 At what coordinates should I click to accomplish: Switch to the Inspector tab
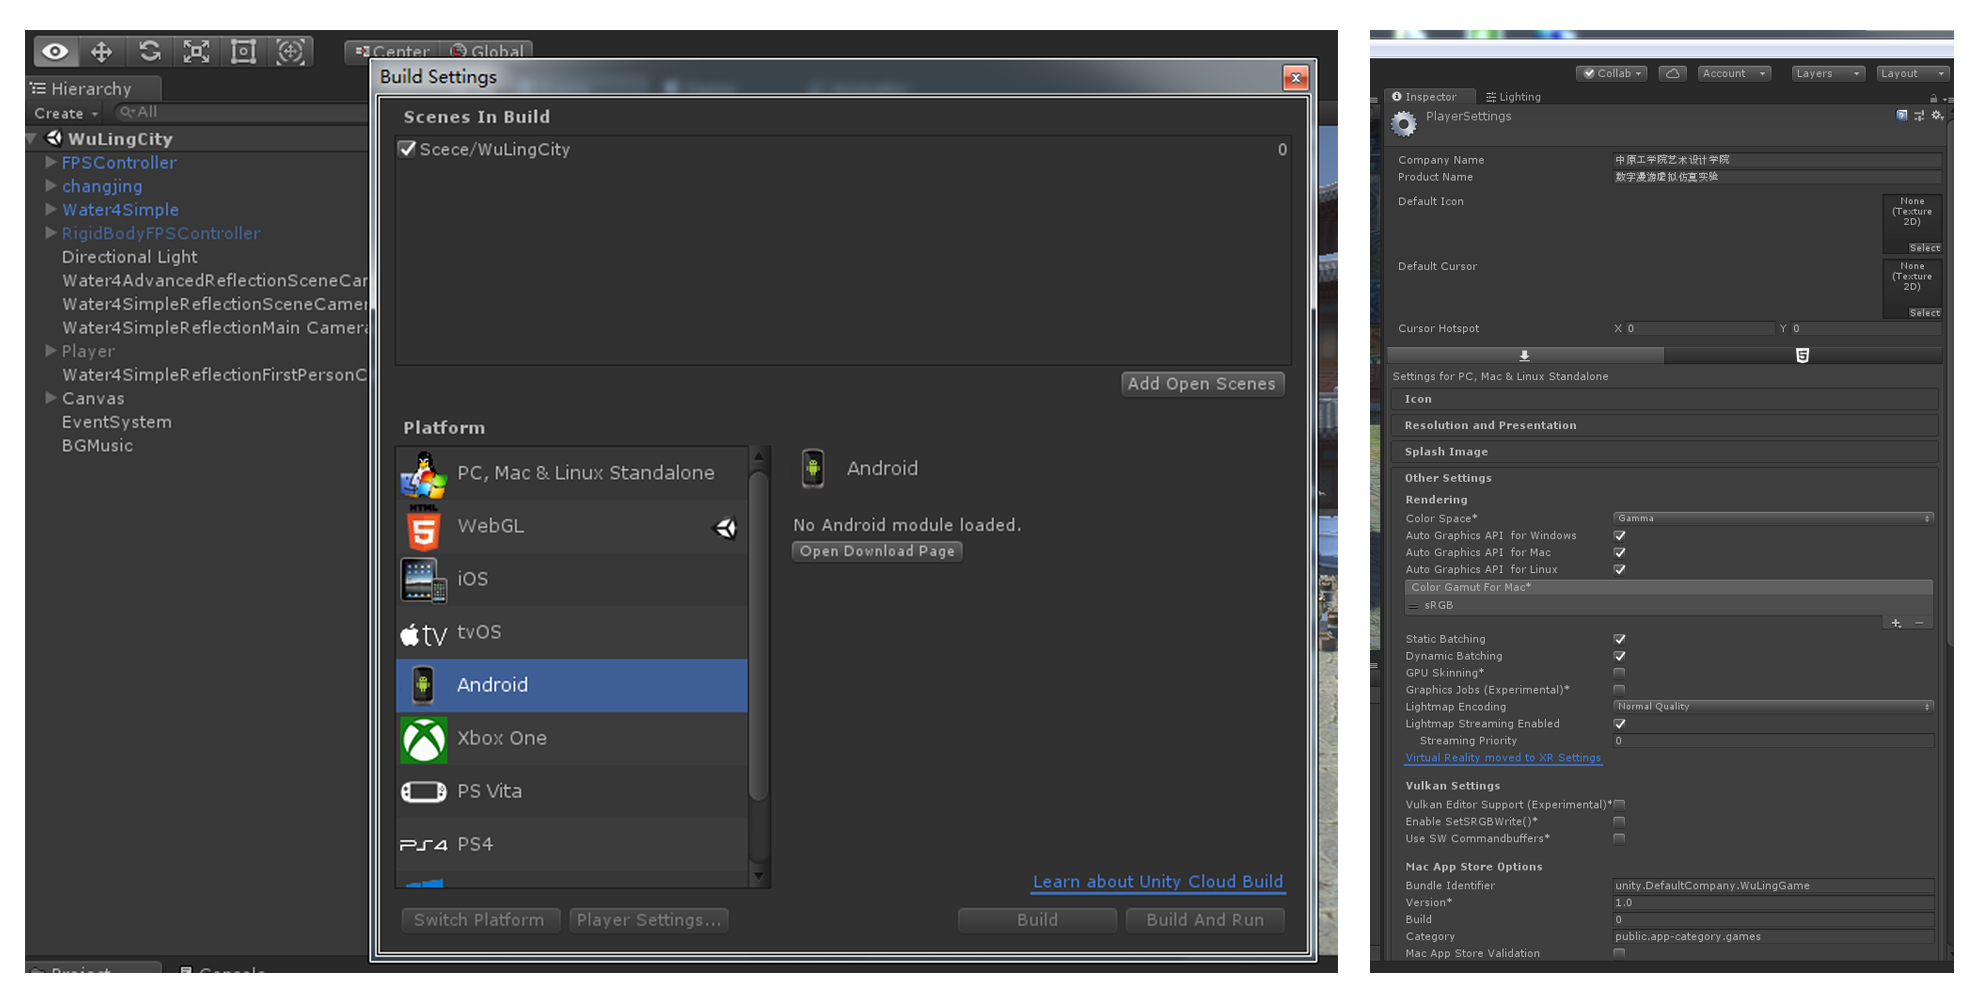pos(1430,97)
